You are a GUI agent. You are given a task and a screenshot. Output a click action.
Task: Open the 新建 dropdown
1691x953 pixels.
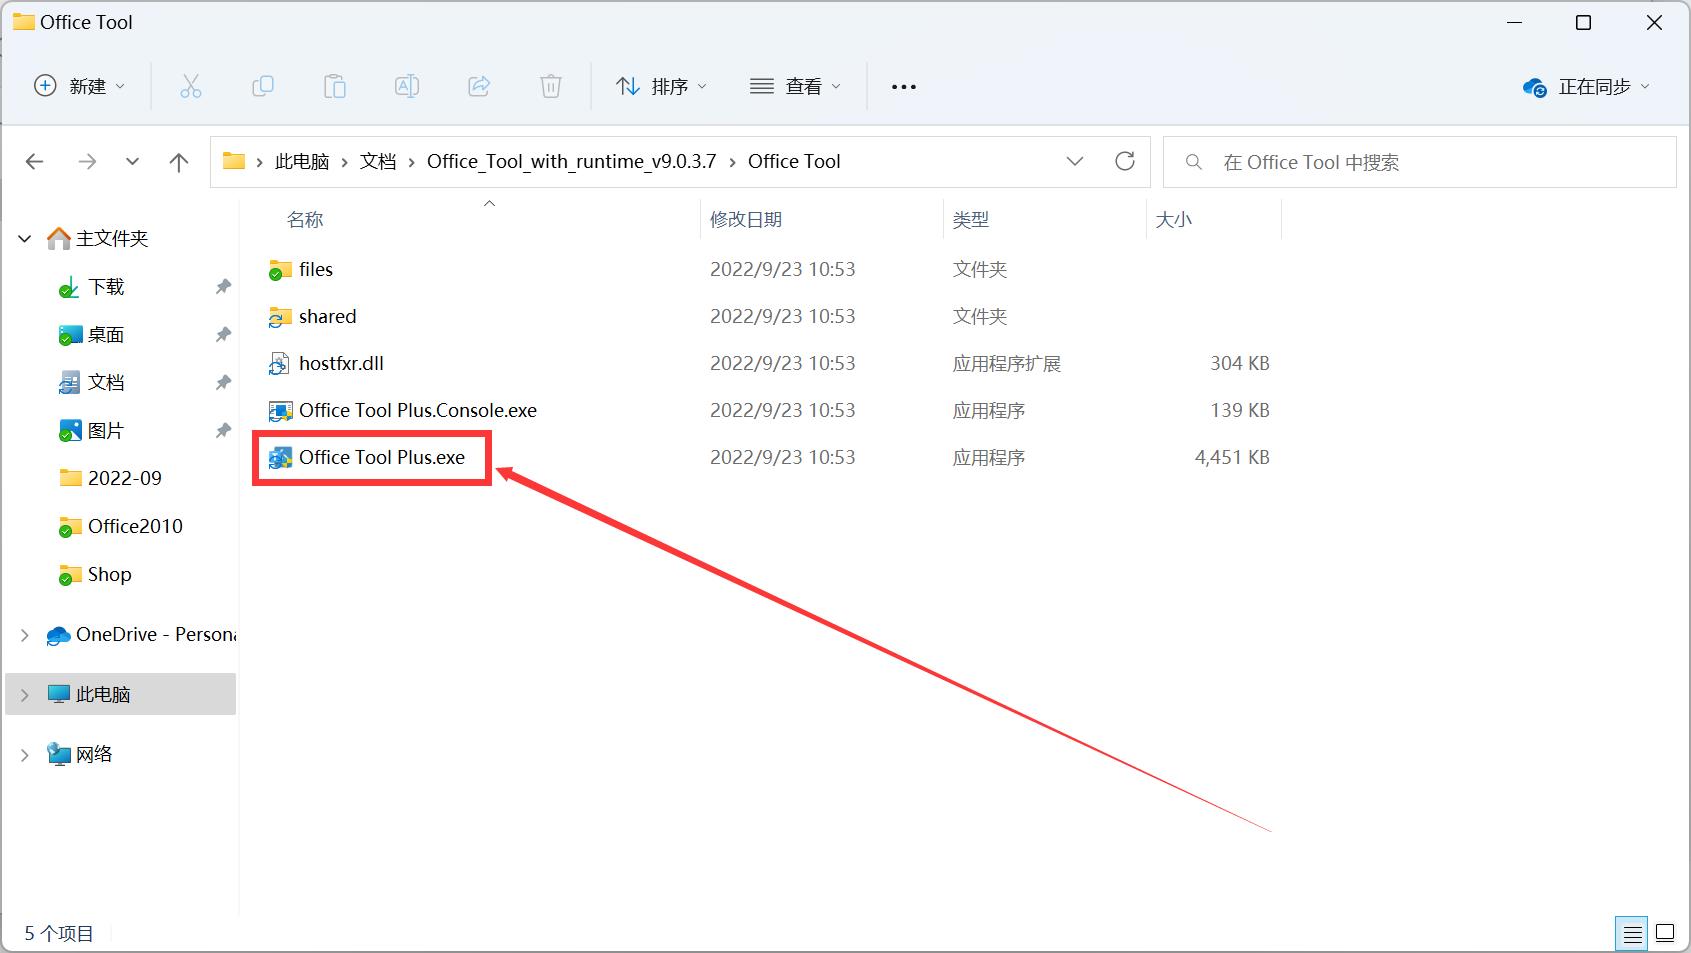(80, 87)
